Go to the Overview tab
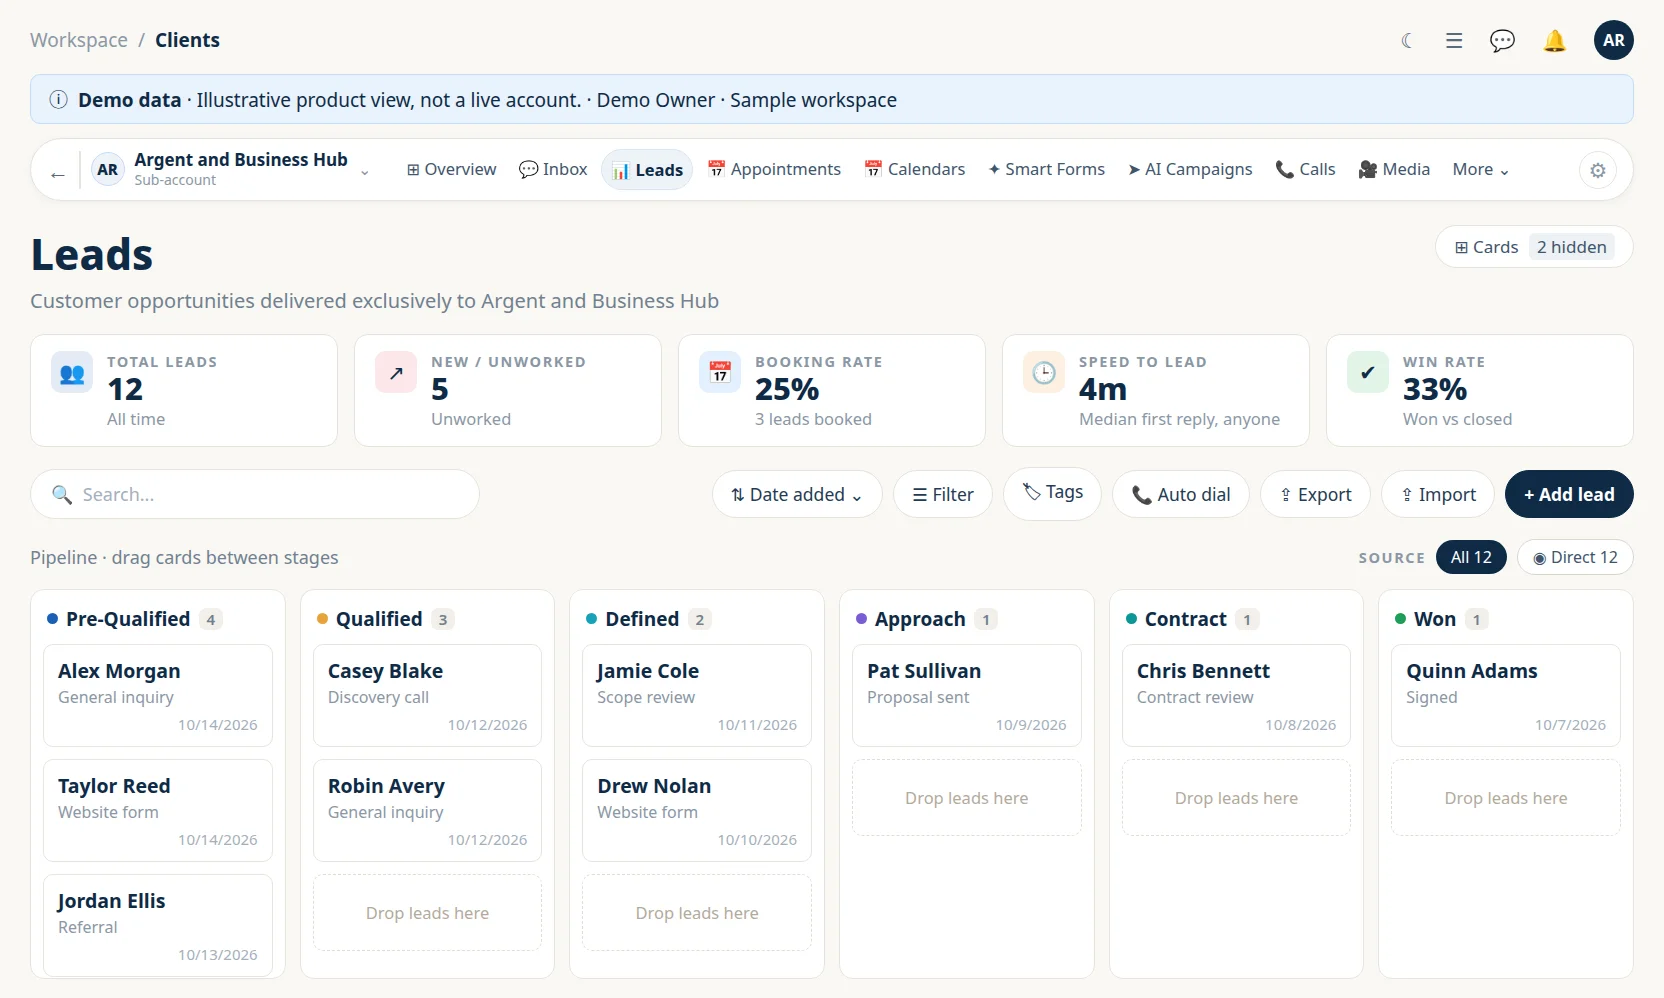 pos(451,170)
